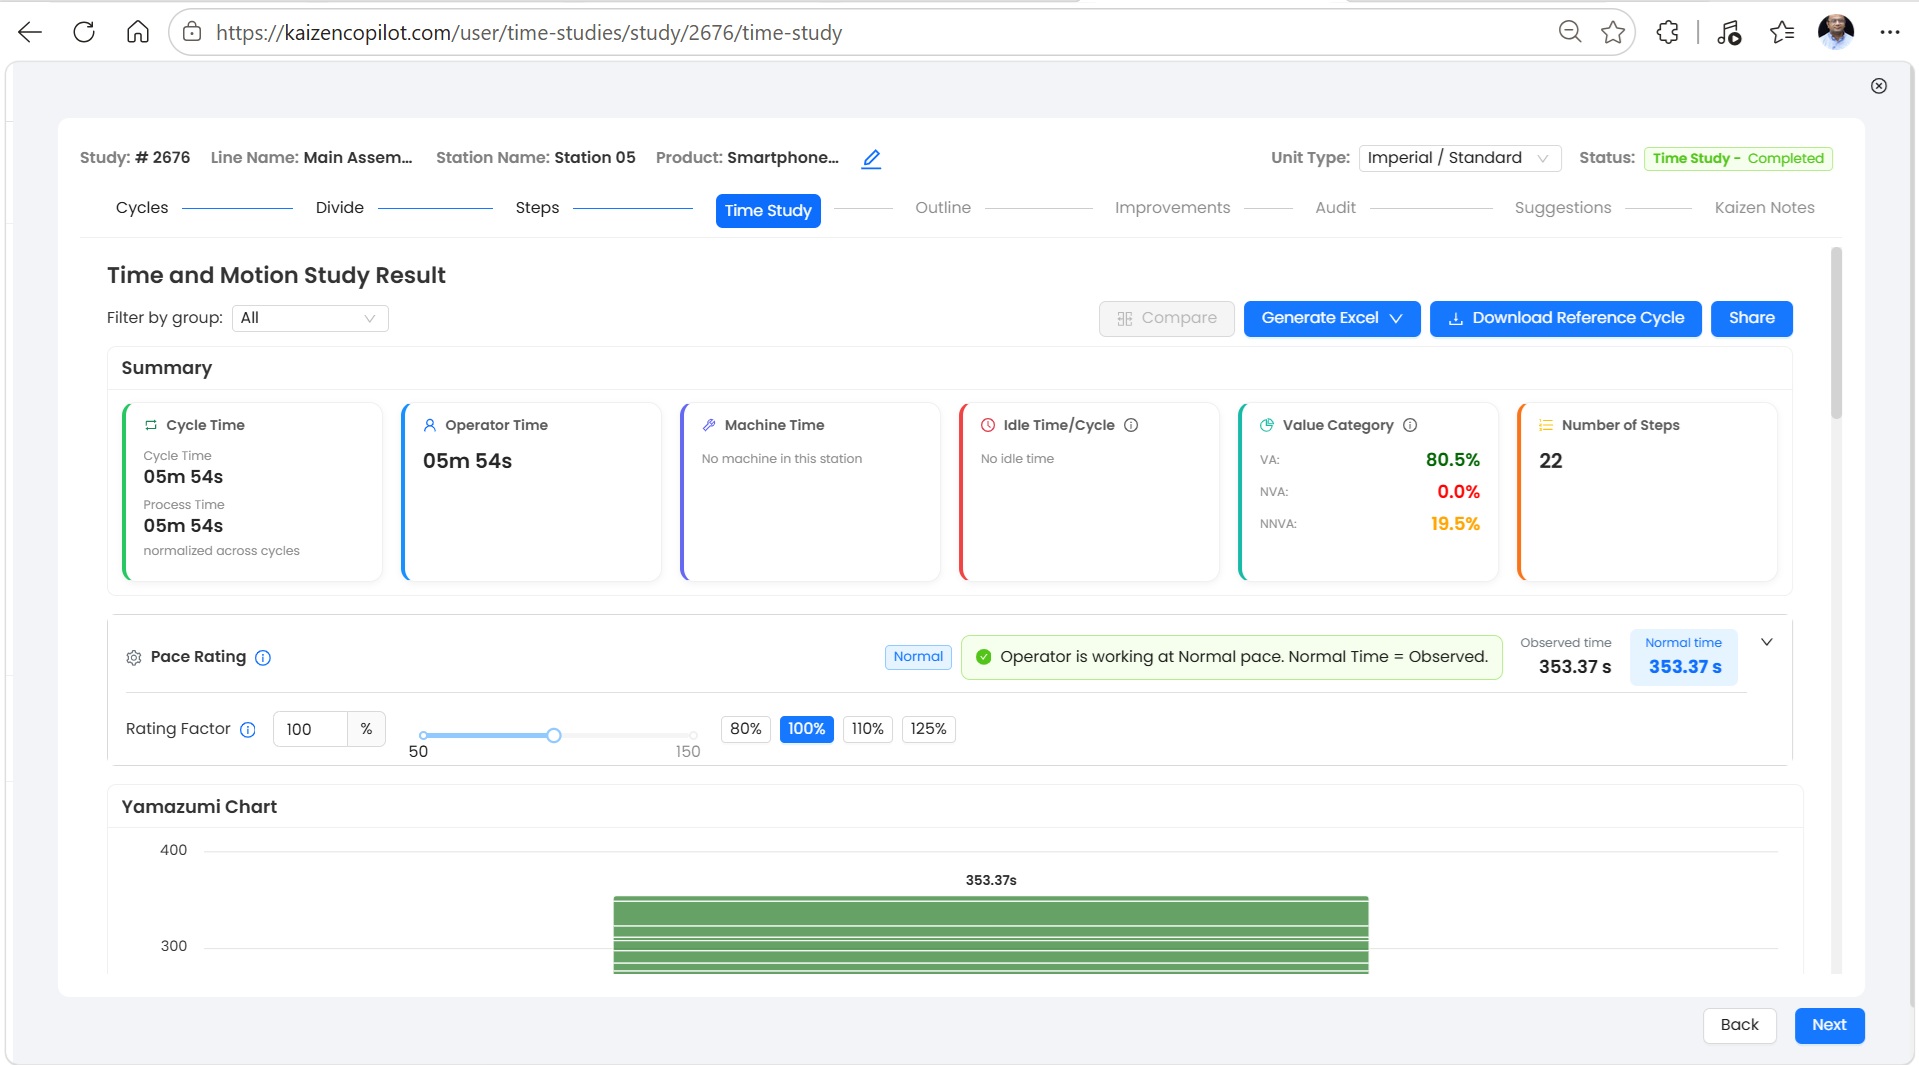
Task: Open the browser extensions icon
Action: coord(1668,32)
